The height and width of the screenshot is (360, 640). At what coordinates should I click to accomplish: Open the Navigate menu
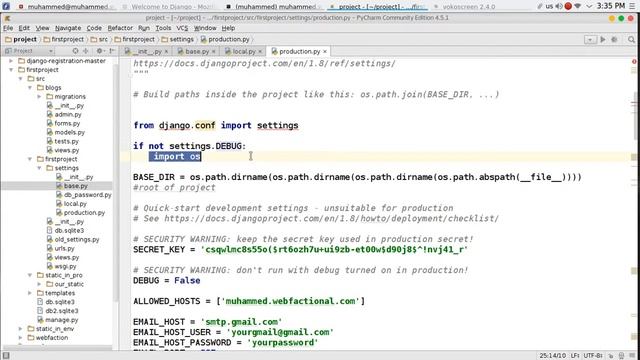point(68,28)
